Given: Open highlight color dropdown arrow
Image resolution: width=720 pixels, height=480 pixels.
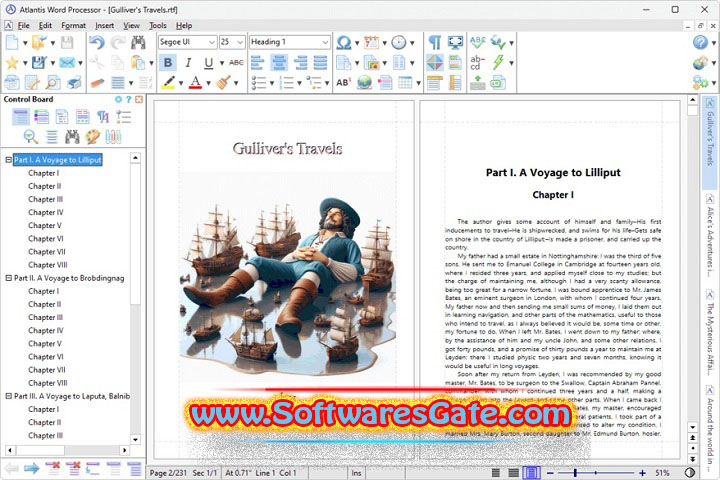Looking at the screenshot, I should point(180,83).
